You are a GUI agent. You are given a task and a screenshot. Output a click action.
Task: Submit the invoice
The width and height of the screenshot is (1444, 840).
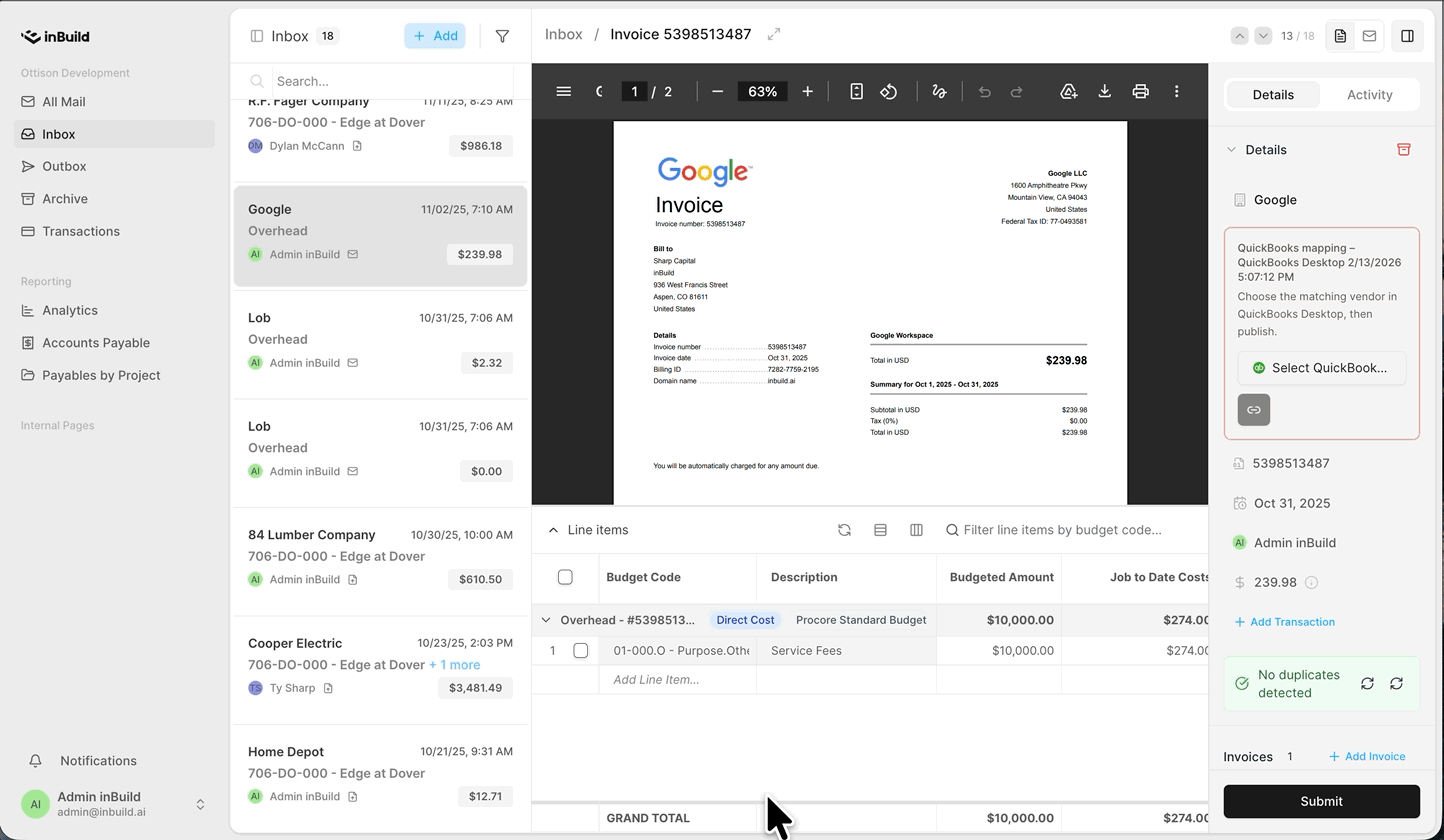click(x=1321, y=801)
